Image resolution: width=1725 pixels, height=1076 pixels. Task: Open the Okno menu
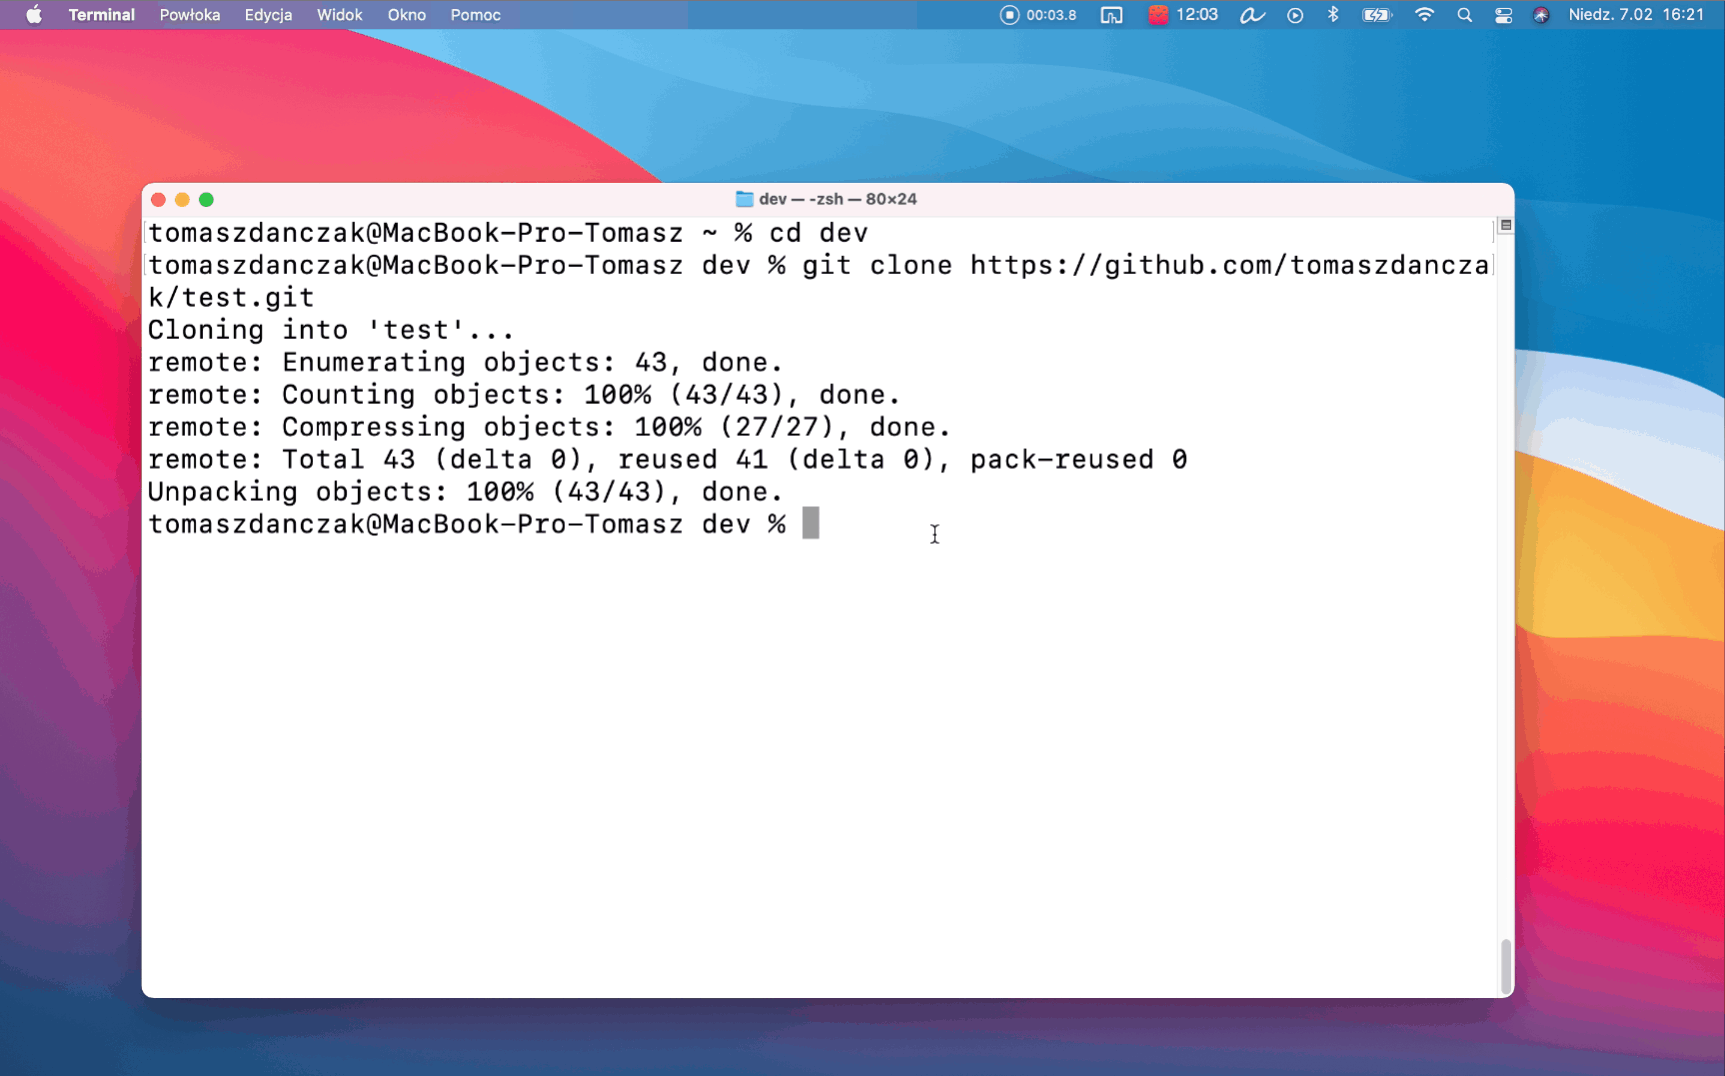click(407, 15)
